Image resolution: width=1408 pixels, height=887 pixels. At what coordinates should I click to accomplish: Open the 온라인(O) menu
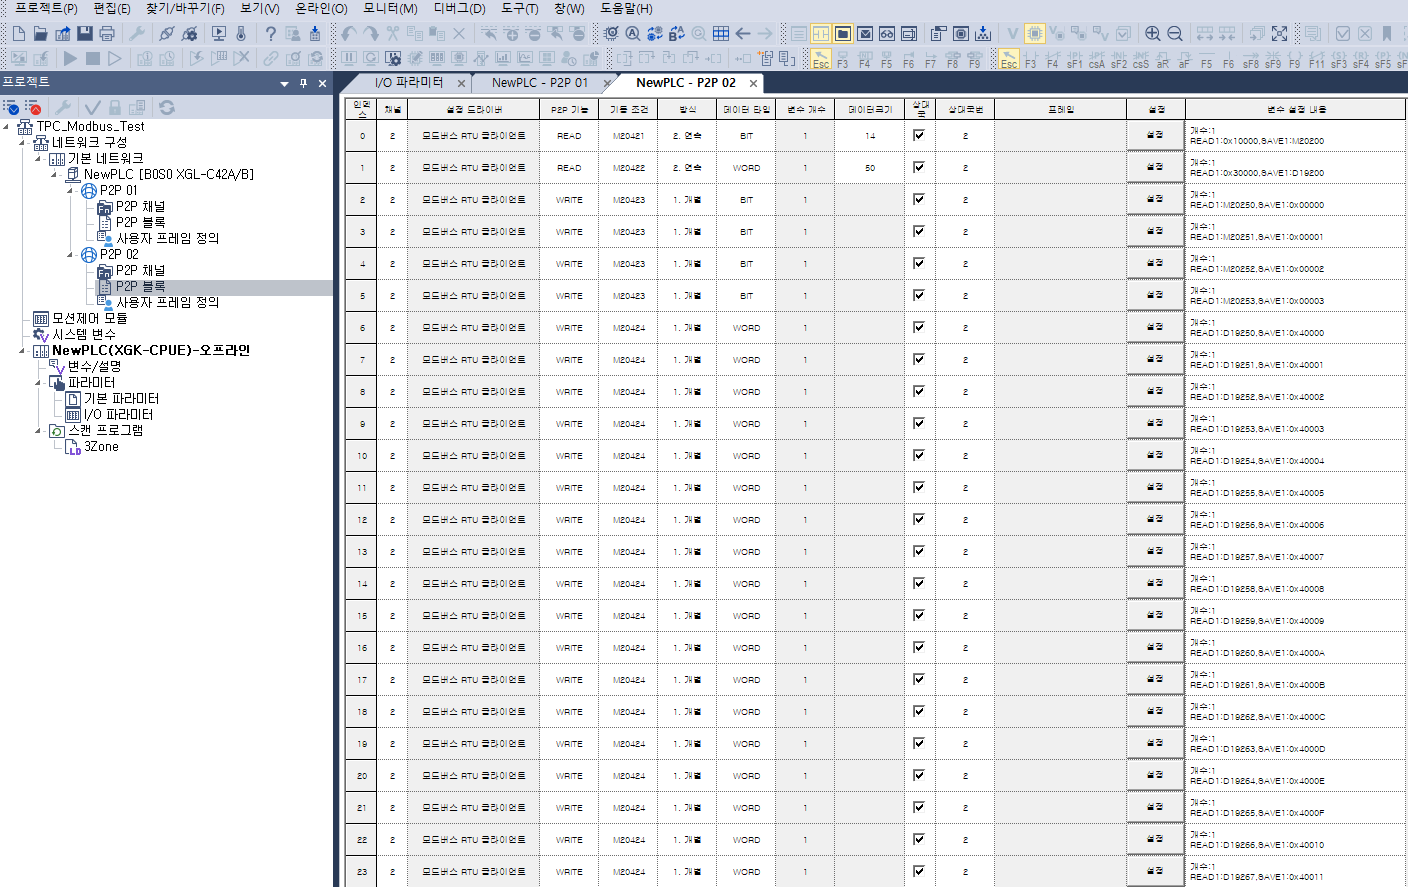tap(321, 8)
